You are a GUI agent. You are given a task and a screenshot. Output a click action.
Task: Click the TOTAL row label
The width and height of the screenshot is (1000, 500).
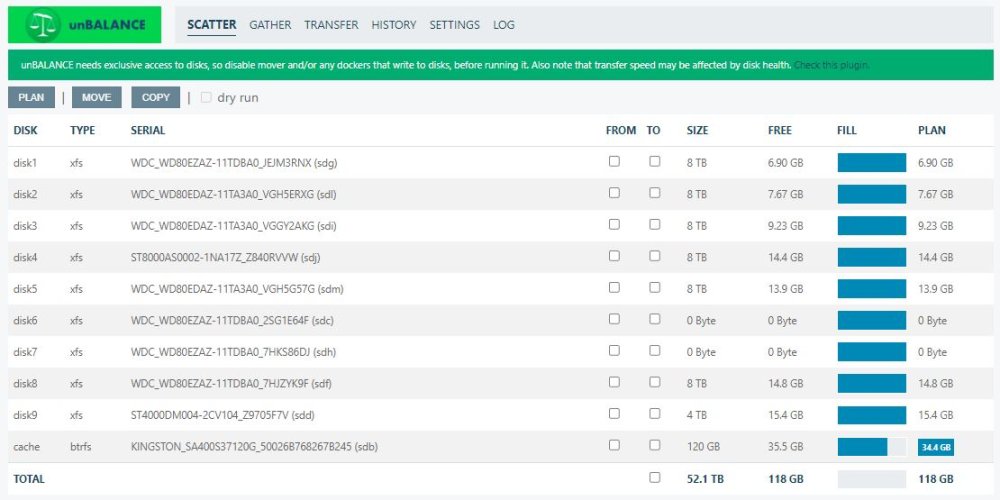click(x=29, y=479)
